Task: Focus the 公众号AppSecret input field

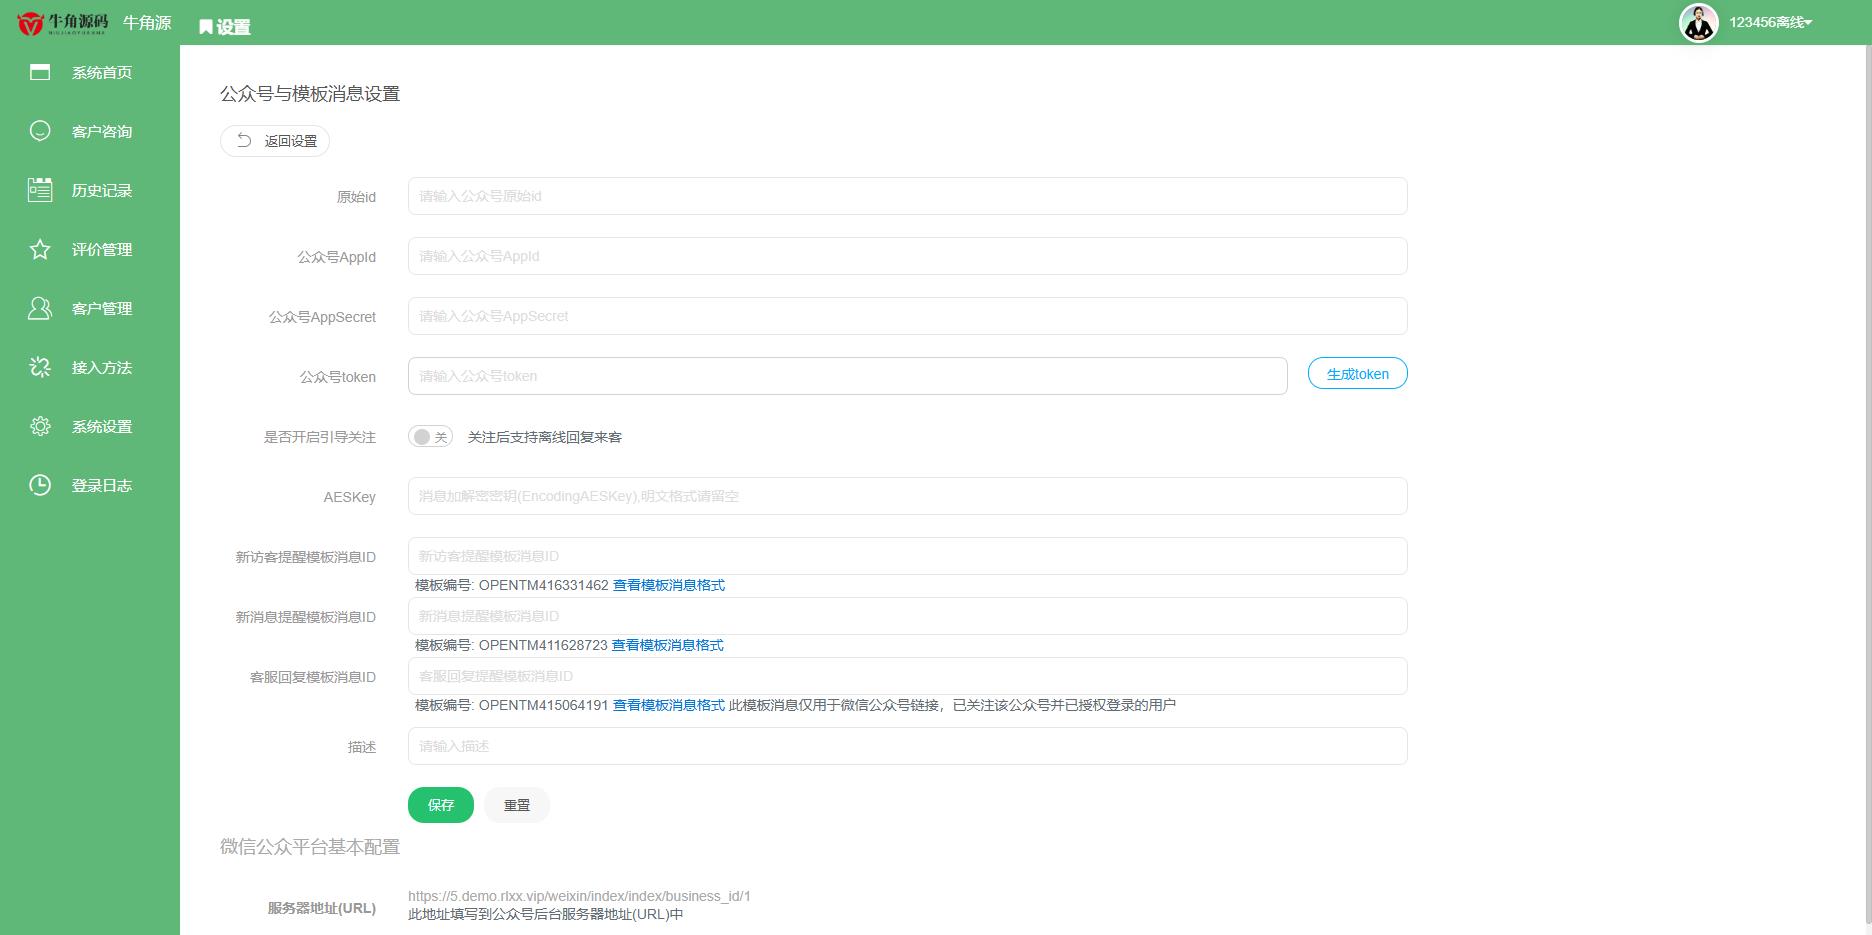Action: (907, 316)
